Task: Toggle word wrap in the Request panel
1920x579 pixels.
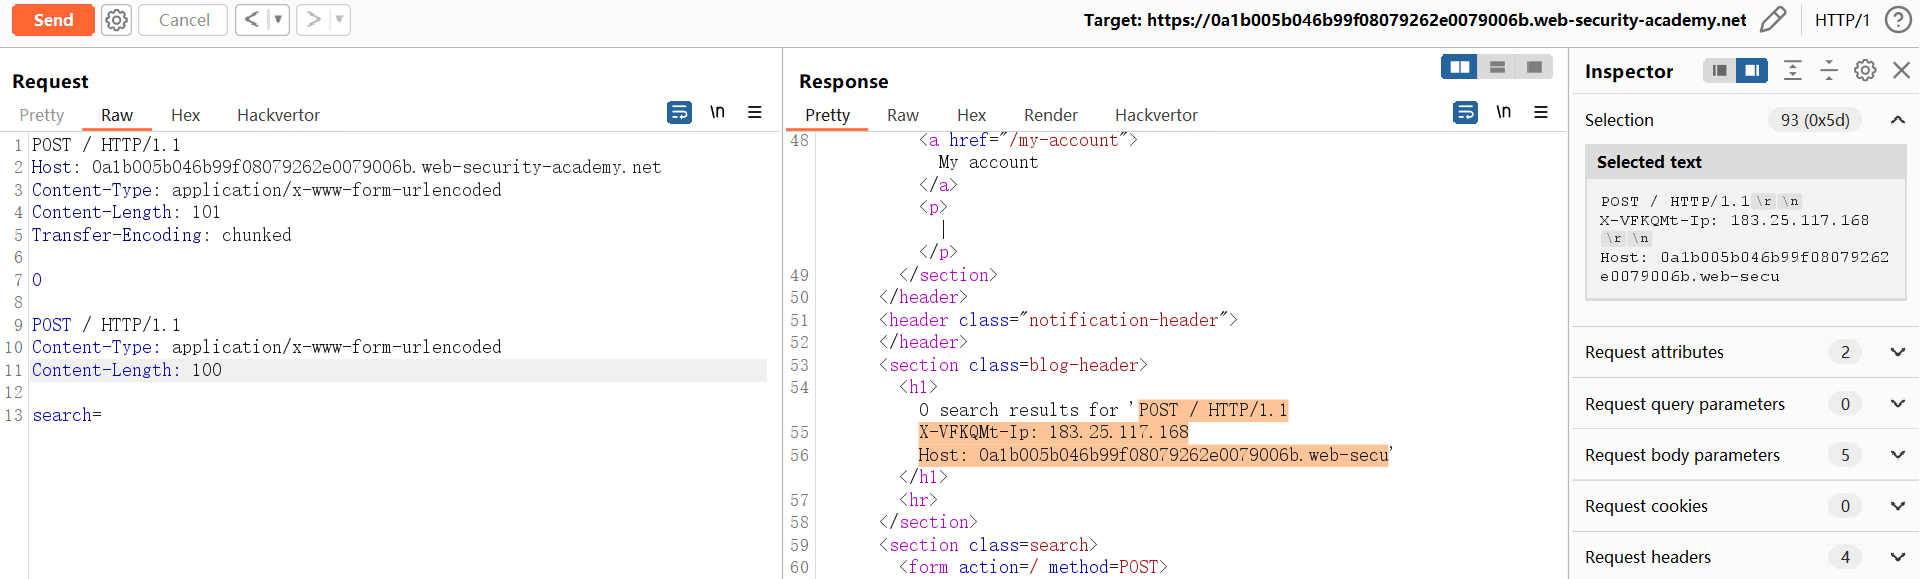Action: point(679,113)
